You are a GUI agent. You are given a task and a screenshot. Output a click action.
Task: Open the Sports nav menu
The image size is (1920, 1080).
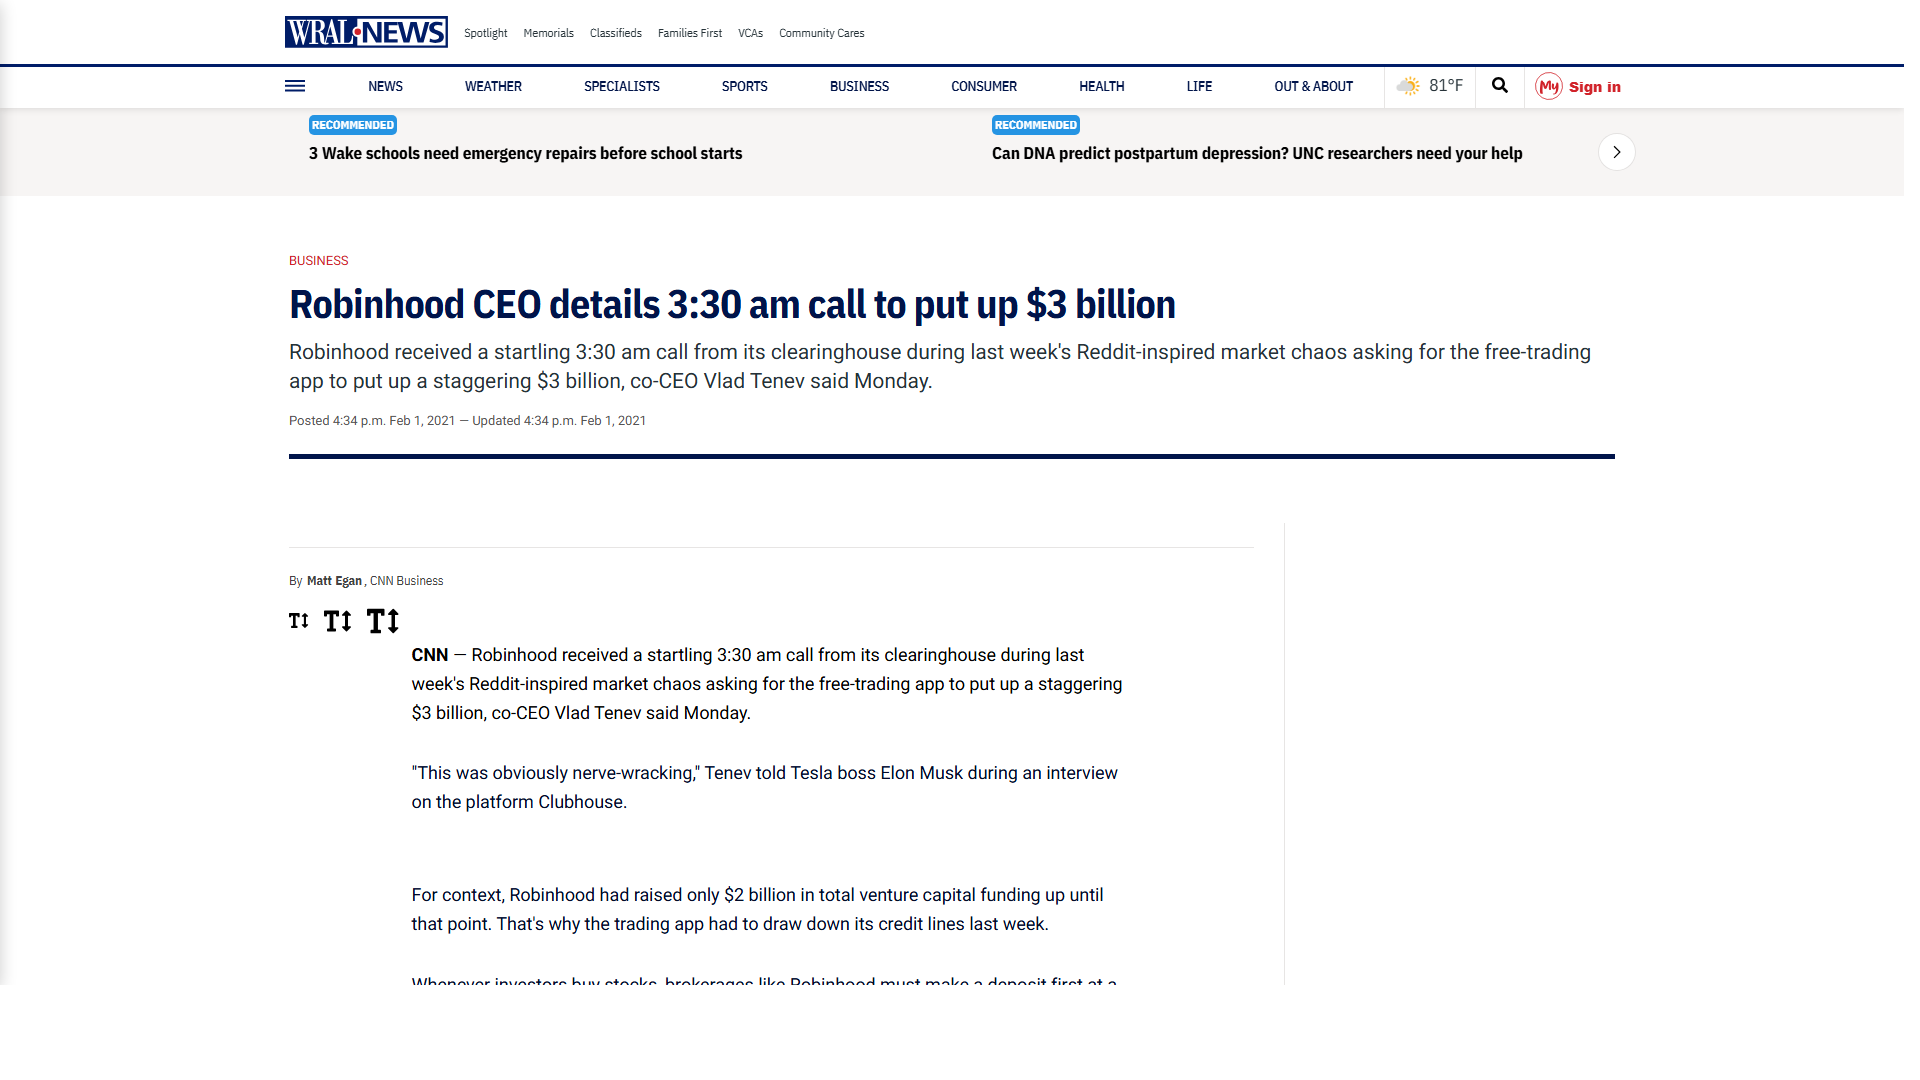[x=745, y=87]
